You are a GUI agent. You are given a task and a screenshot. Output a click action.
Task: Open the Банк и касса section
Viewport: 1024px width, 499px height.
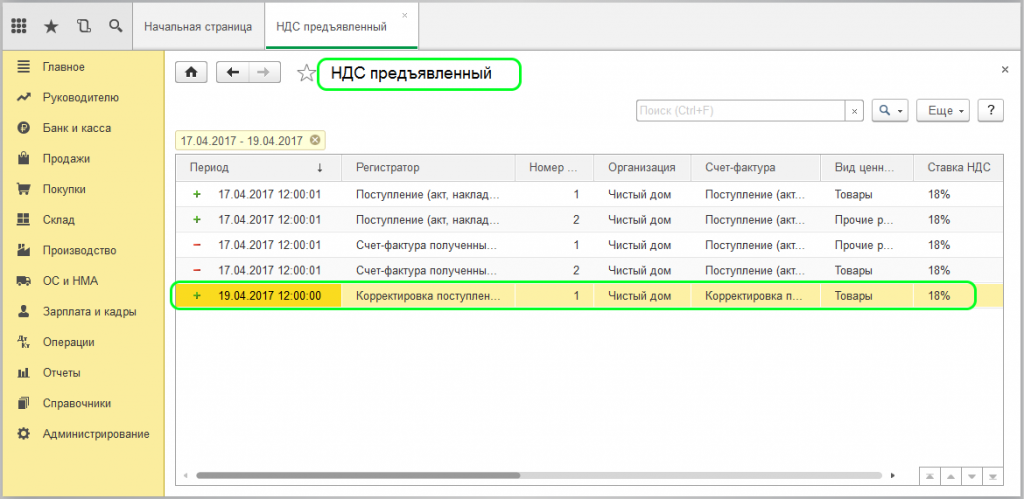click(76, 128)
